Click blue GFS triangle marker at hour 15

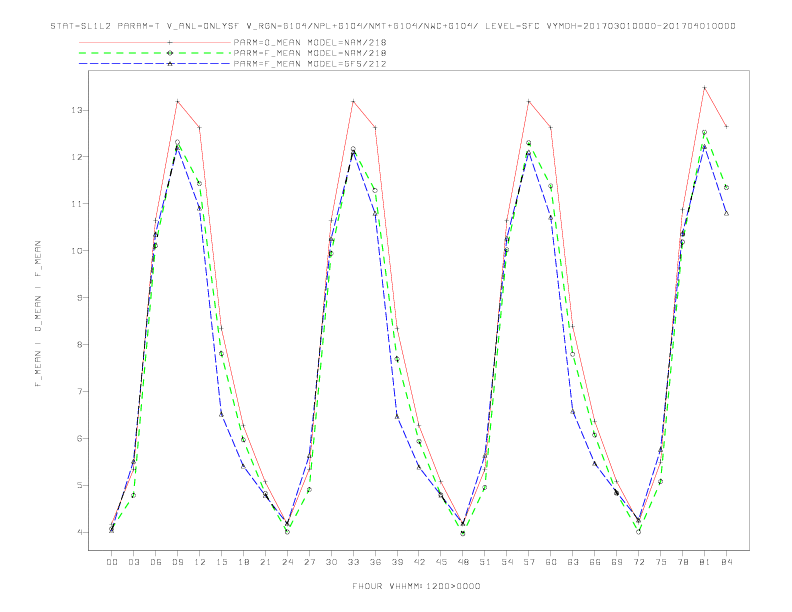221,415
